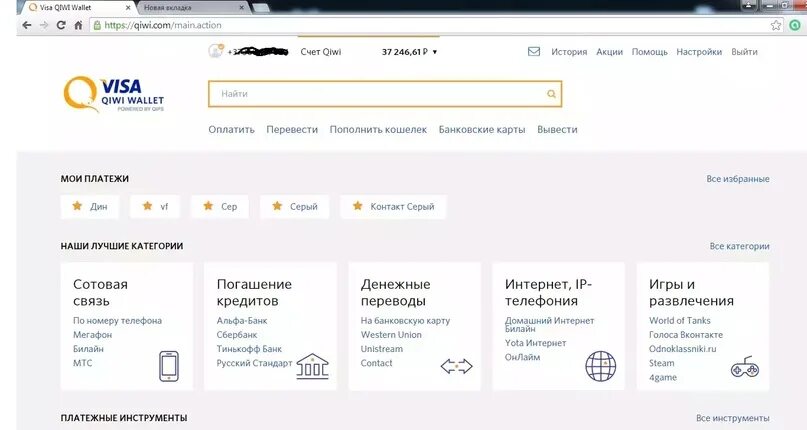Click the Сбербанк link

(237, 335)
